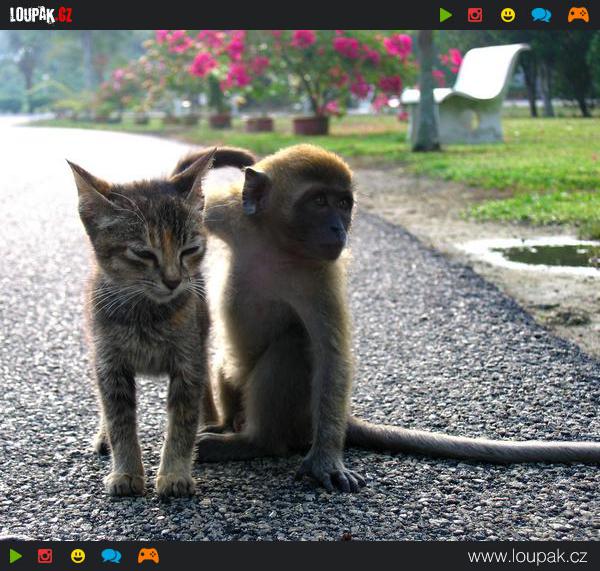Viewport: 600px width, 571px height.
Task: Click the smiley face icon in bottom bar
Action: [x=78, y=556]
